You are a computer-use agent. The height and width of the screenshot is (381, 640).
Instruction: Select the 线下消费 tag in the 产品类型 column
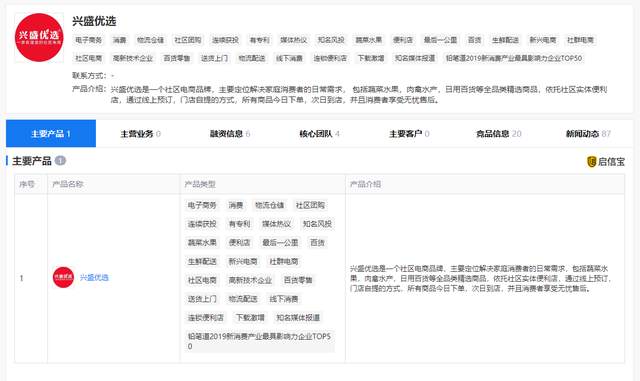(x=284, y=299)
